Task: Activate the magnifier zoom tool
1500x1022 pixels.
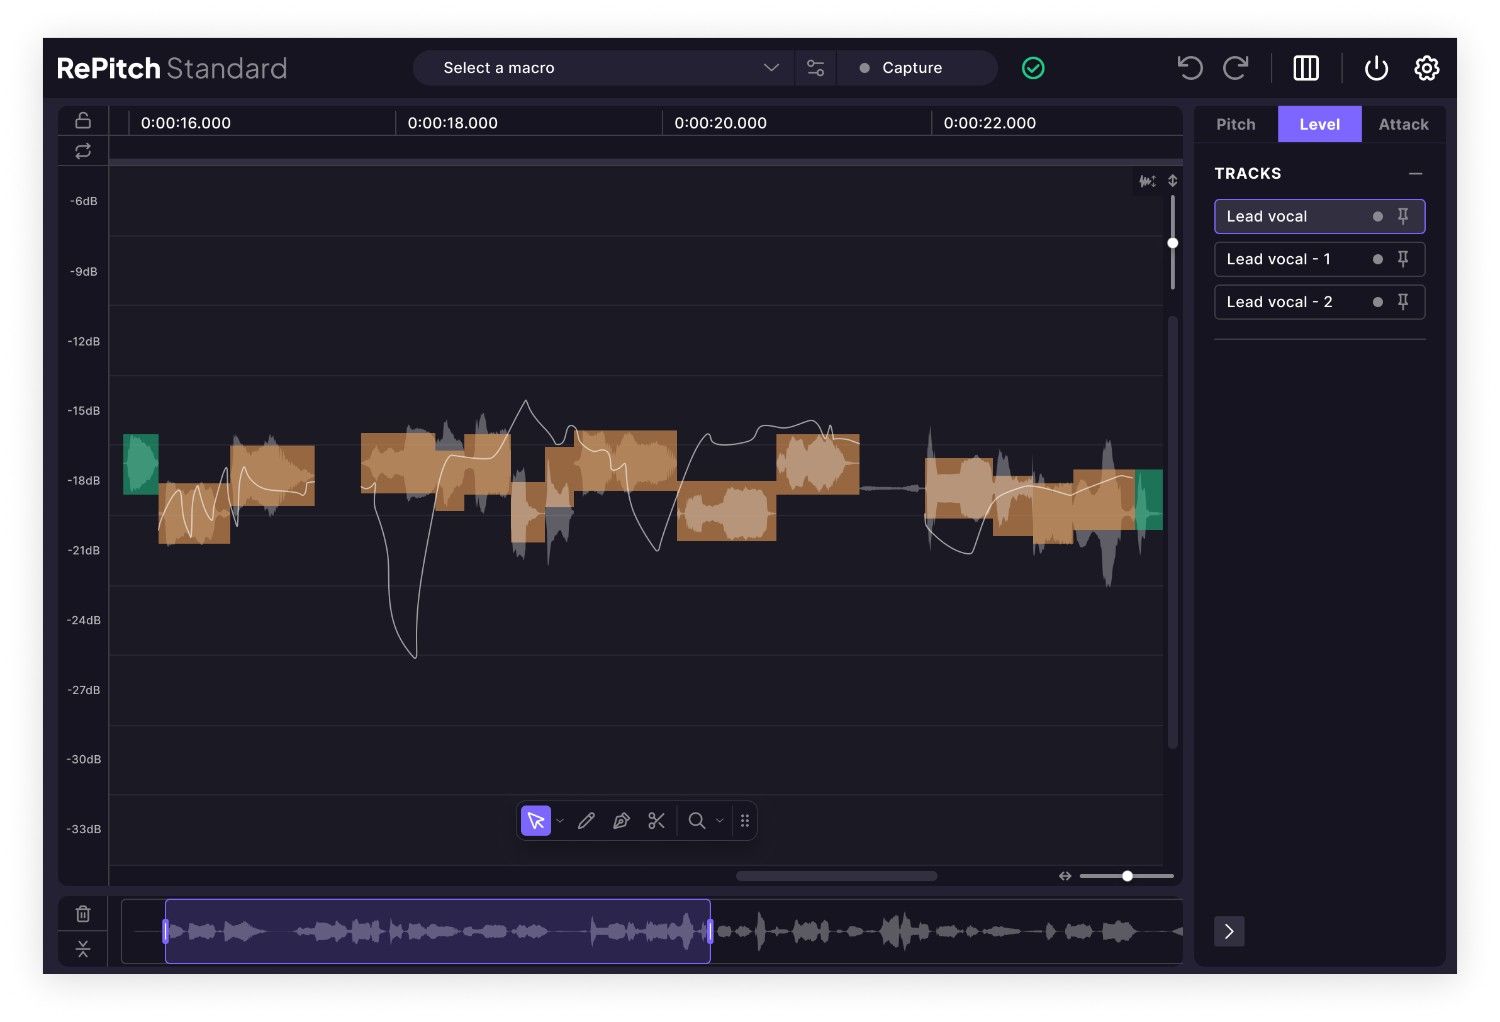Action: pos(697,820)
